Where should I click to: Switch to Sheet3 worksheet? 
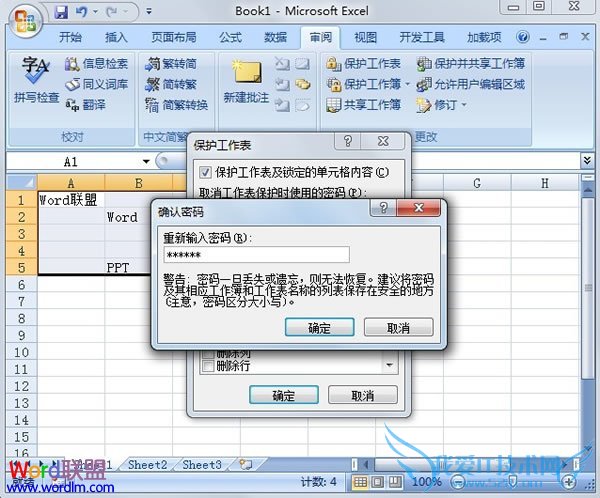click(202, 465)
